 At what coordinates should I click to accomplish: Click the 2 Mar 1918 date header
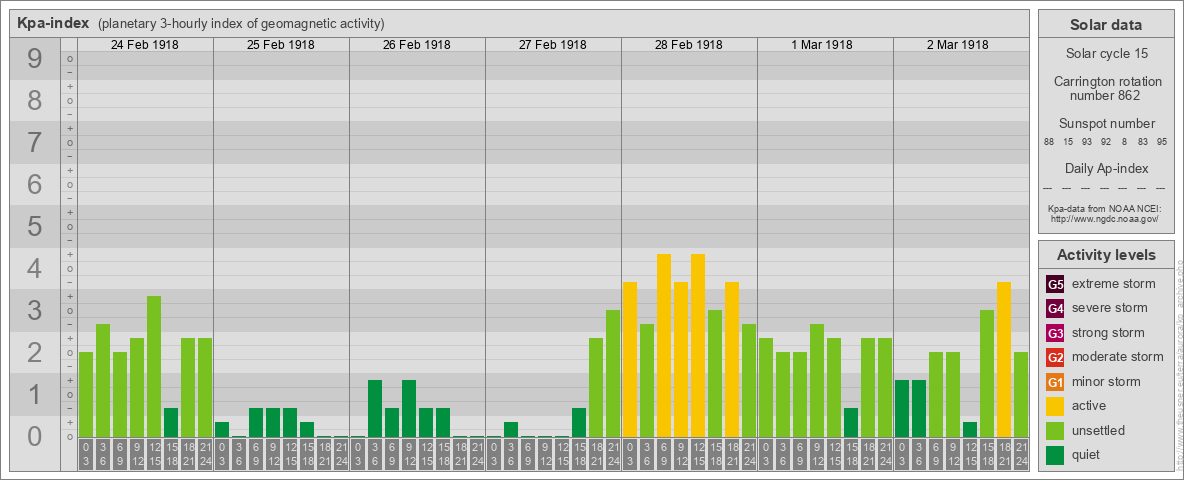coord(958,45)
